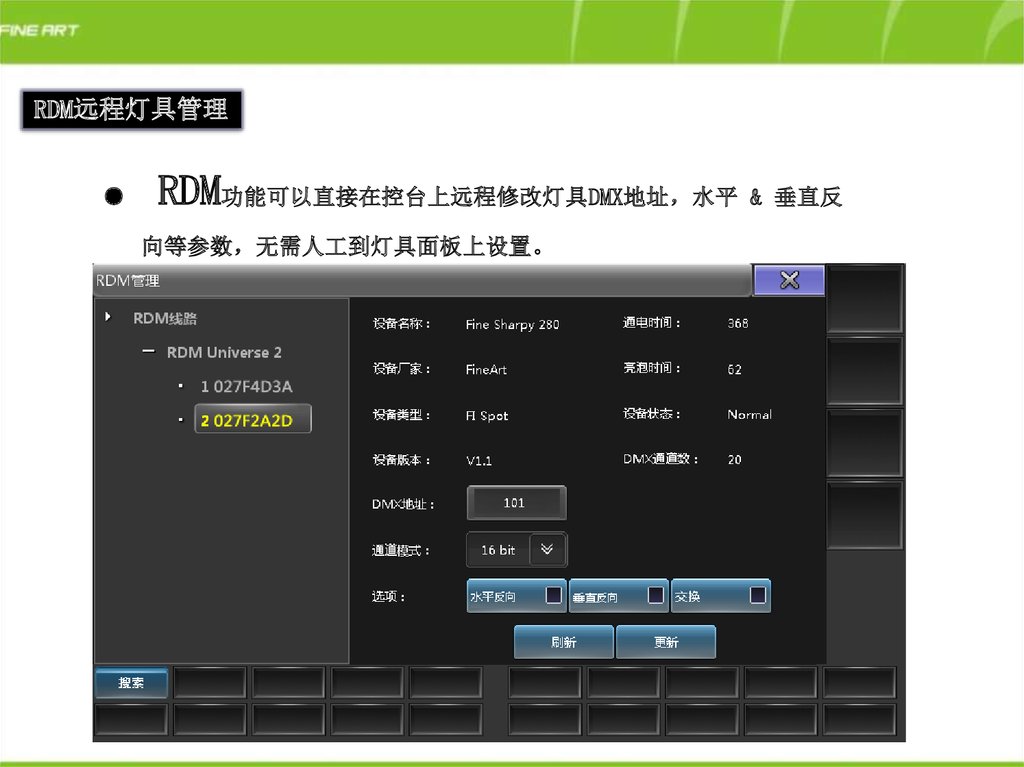The image size is (1024, 767).
Task: Click the RDM远程灯具管理 heading label
Action: [x=131, y=109]
